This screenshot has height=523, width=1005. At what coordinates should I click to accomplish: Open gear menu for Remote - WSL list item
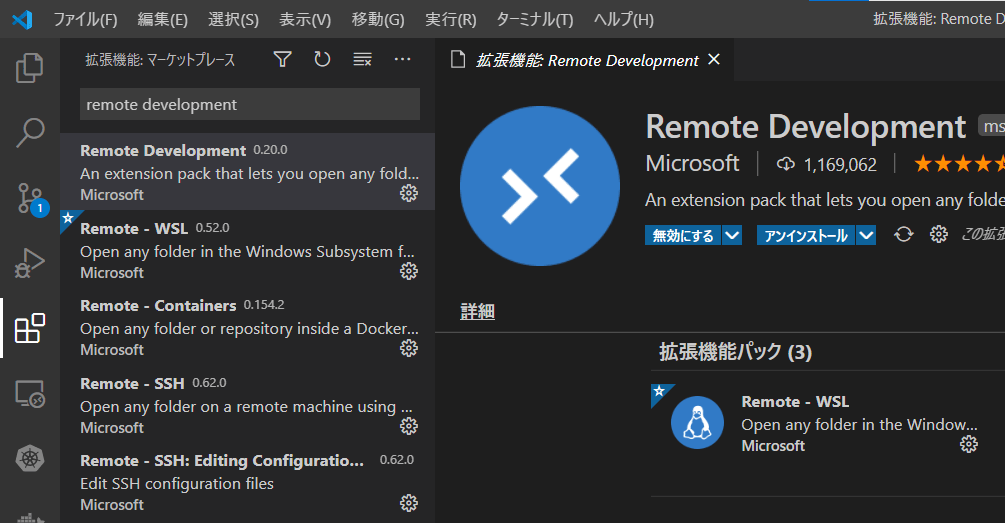(x=409, y=271)
